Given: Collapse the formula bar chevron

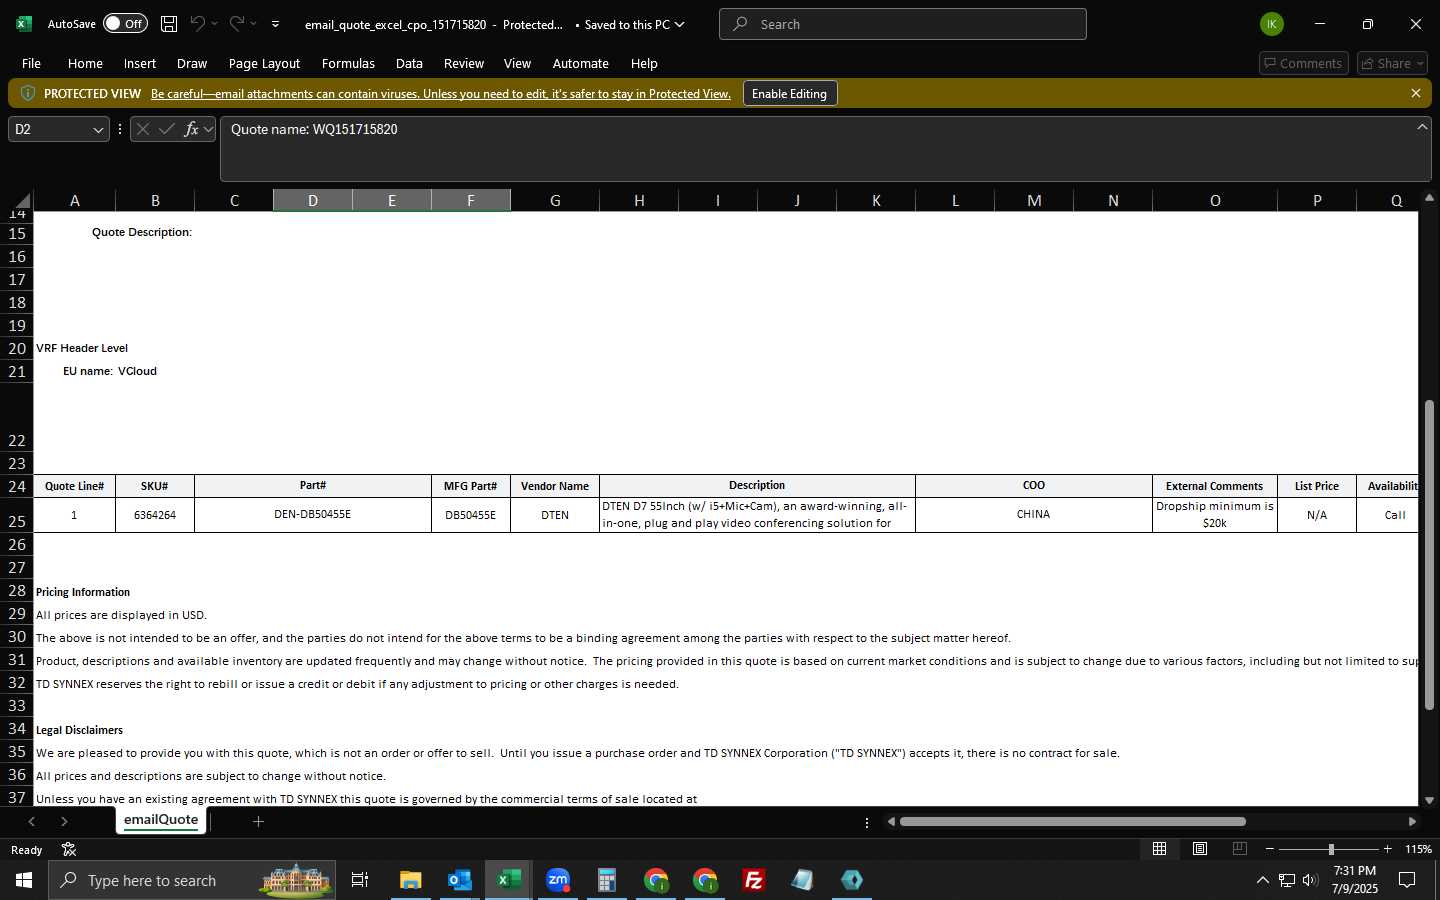Looking at the screenshot, I should 1422,127.
